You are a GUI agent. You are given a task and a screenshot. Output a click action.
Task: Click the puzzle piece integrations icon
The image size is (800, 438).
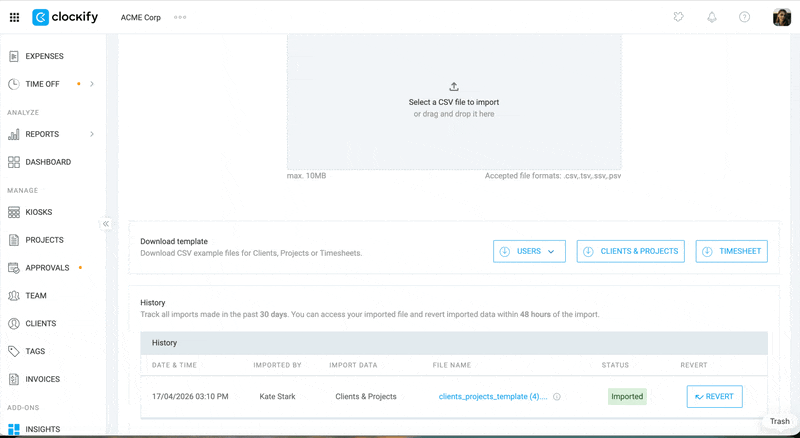coord(678,17)
